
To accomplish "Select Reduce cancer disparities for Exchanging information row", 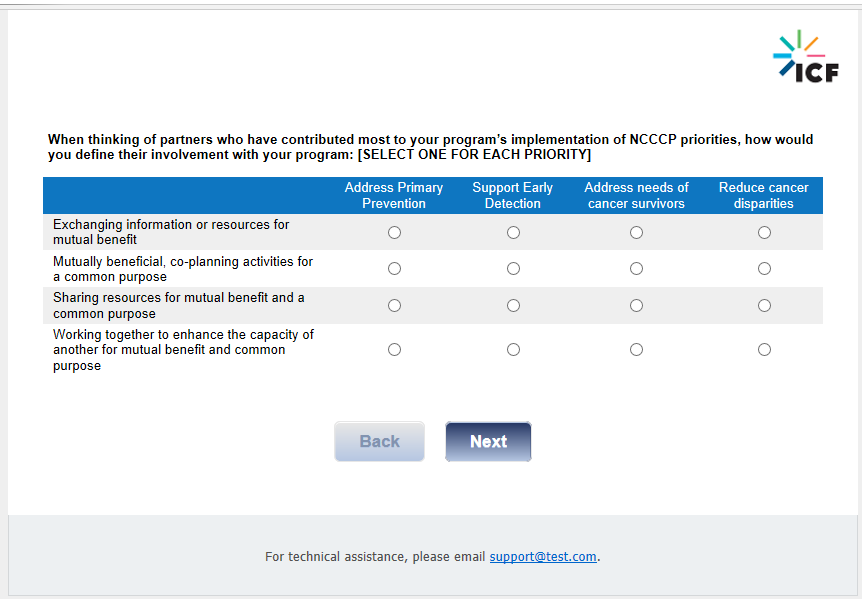I will [764, 232].
